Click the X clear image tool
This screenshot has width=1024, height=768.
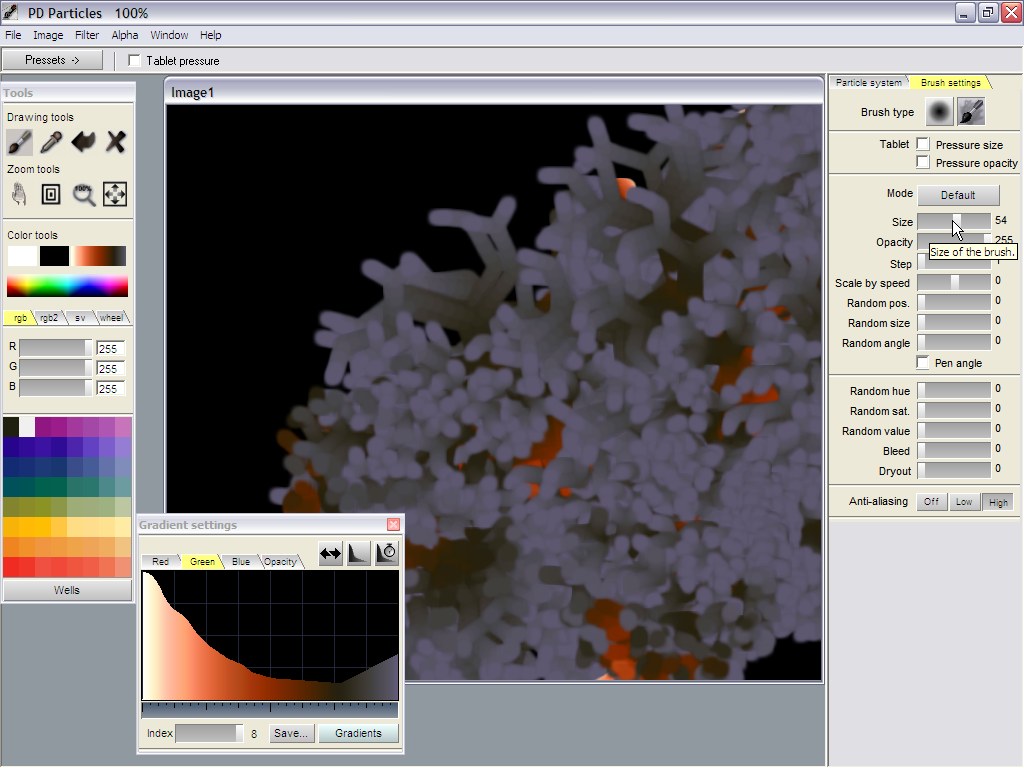116,141
